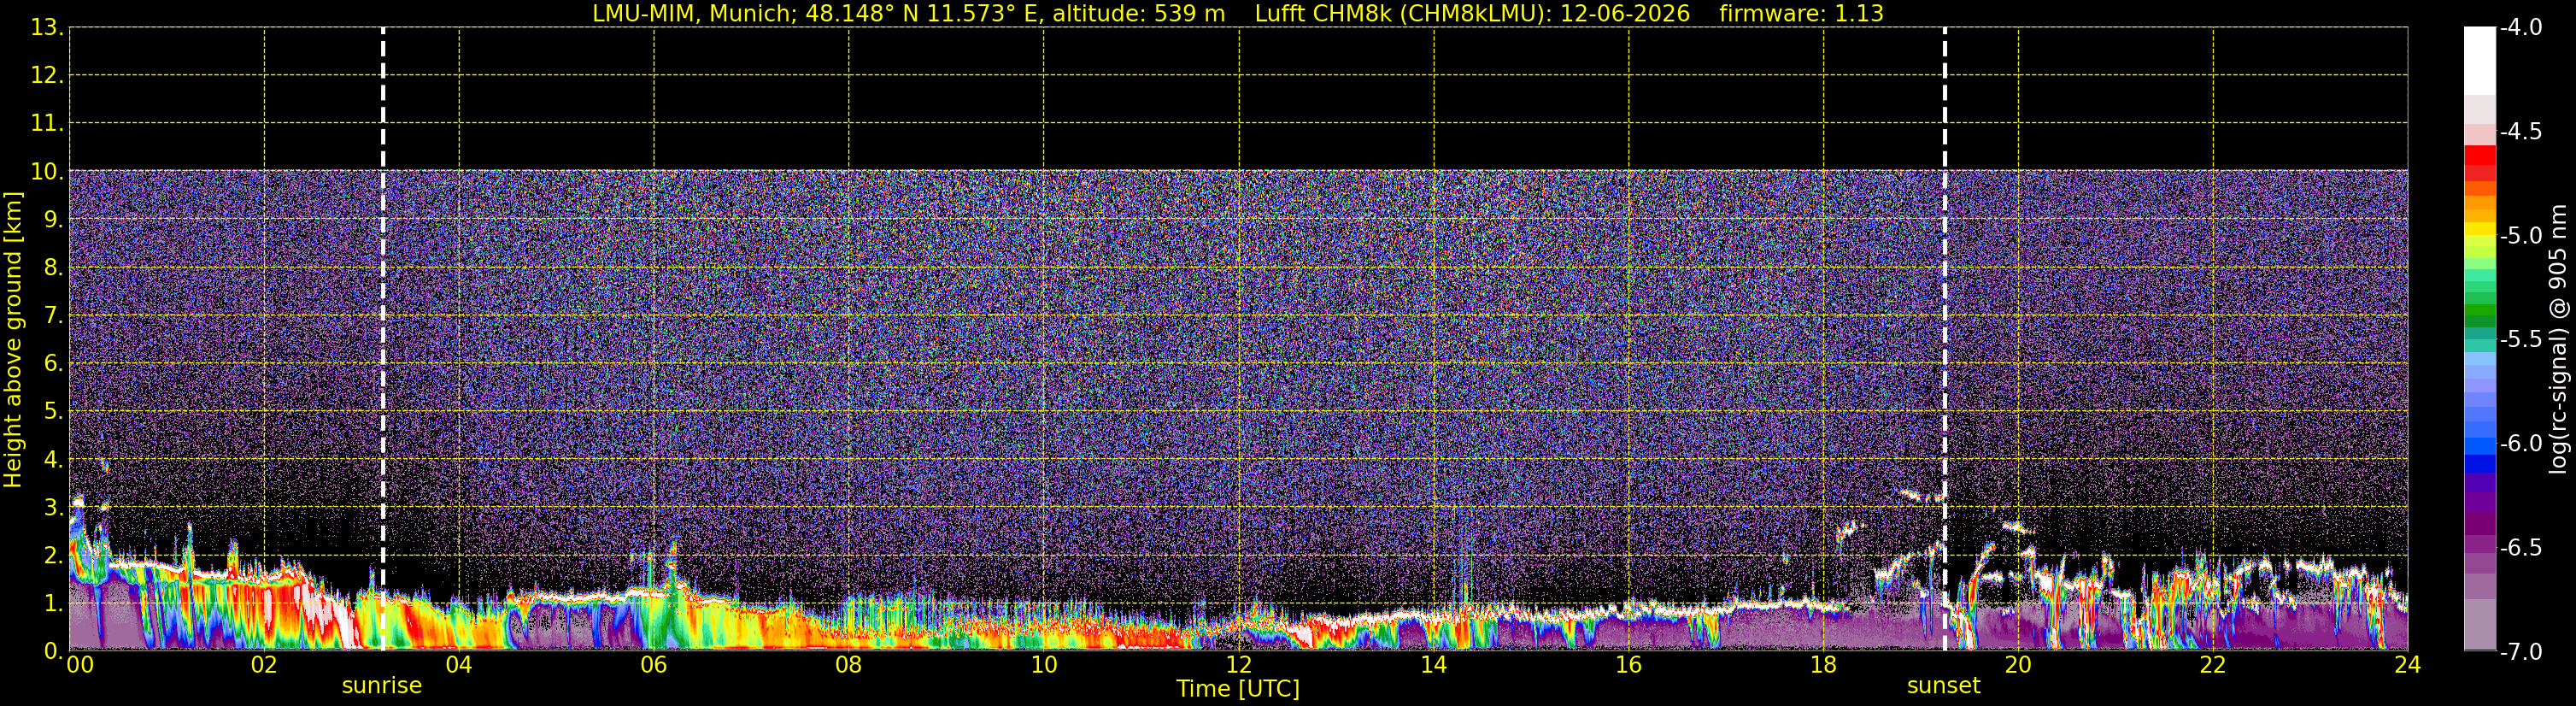2576x706 pixels.
Task: Select the 18 UTC time tick label
Action: [1823, 665]
